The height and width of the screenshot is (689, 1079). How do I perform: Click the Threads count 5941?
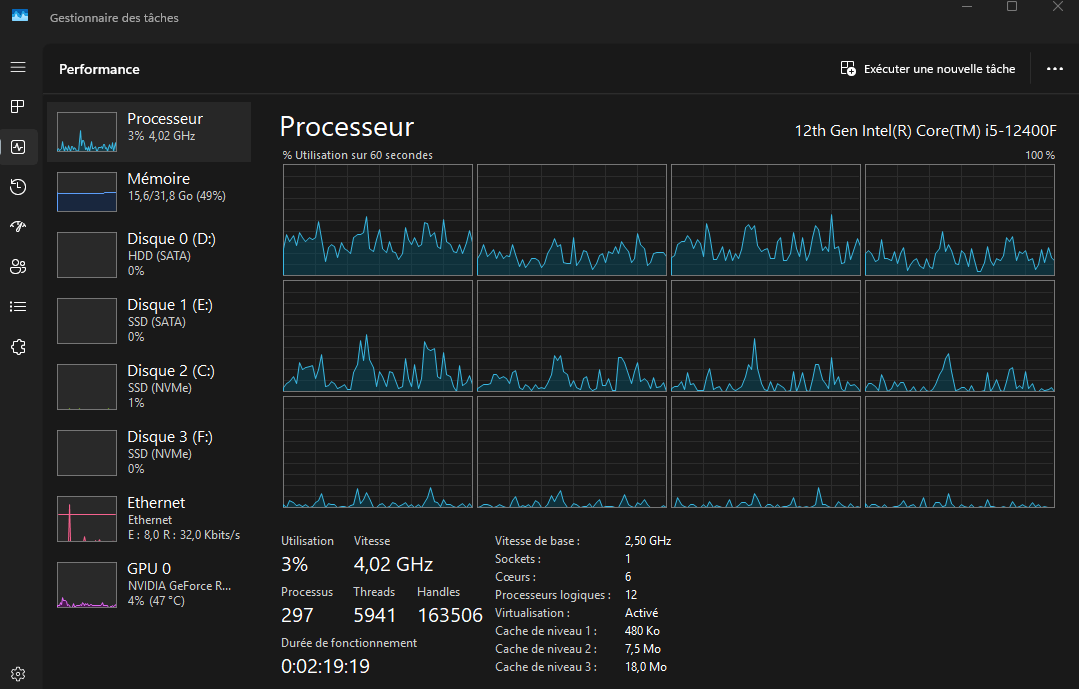[374, 615]
